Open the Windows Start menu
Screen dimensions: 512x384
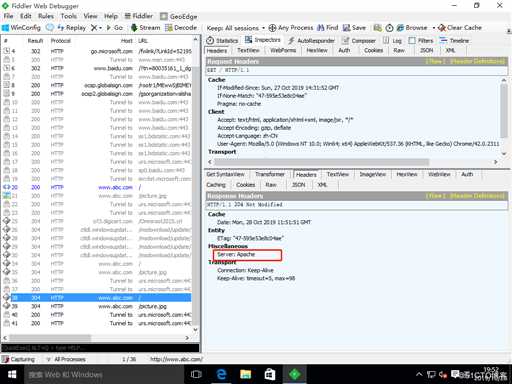pyautogui.click(x=12, y=374)
